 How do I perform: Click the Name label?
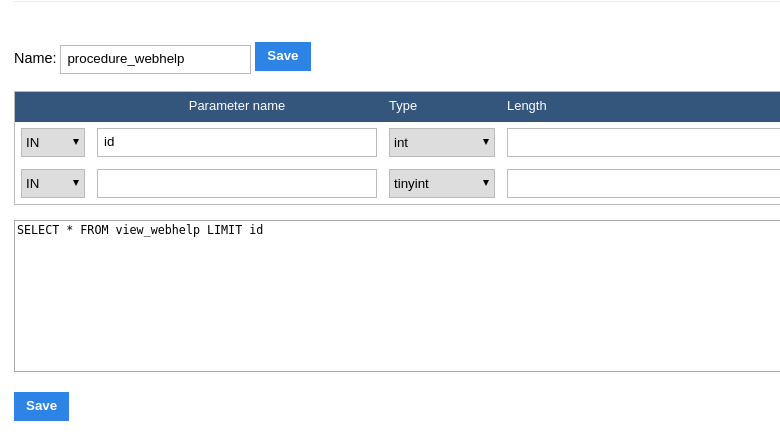coord(35,58)
